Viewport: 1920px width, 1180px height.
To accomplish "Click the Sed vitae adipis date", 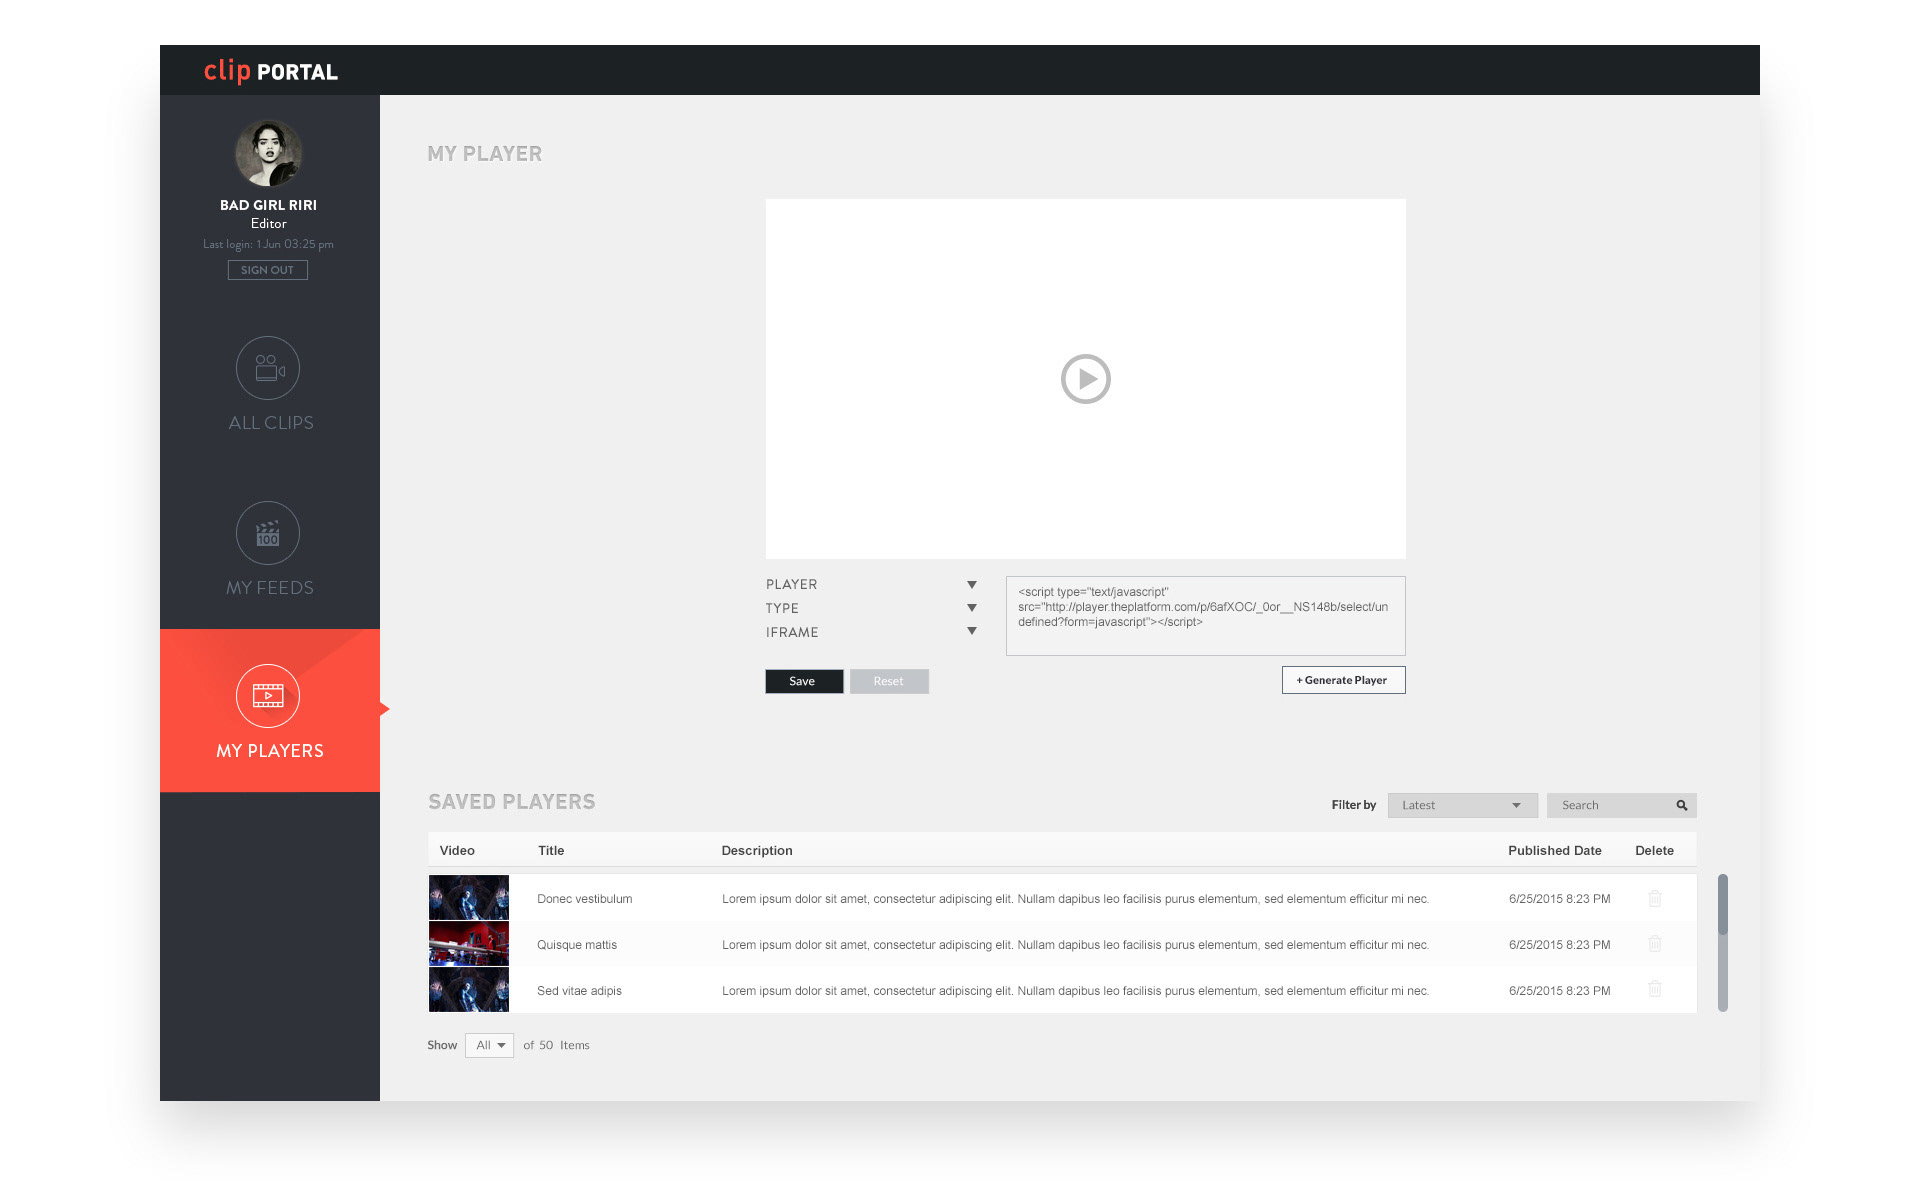I will [1559, 991].
